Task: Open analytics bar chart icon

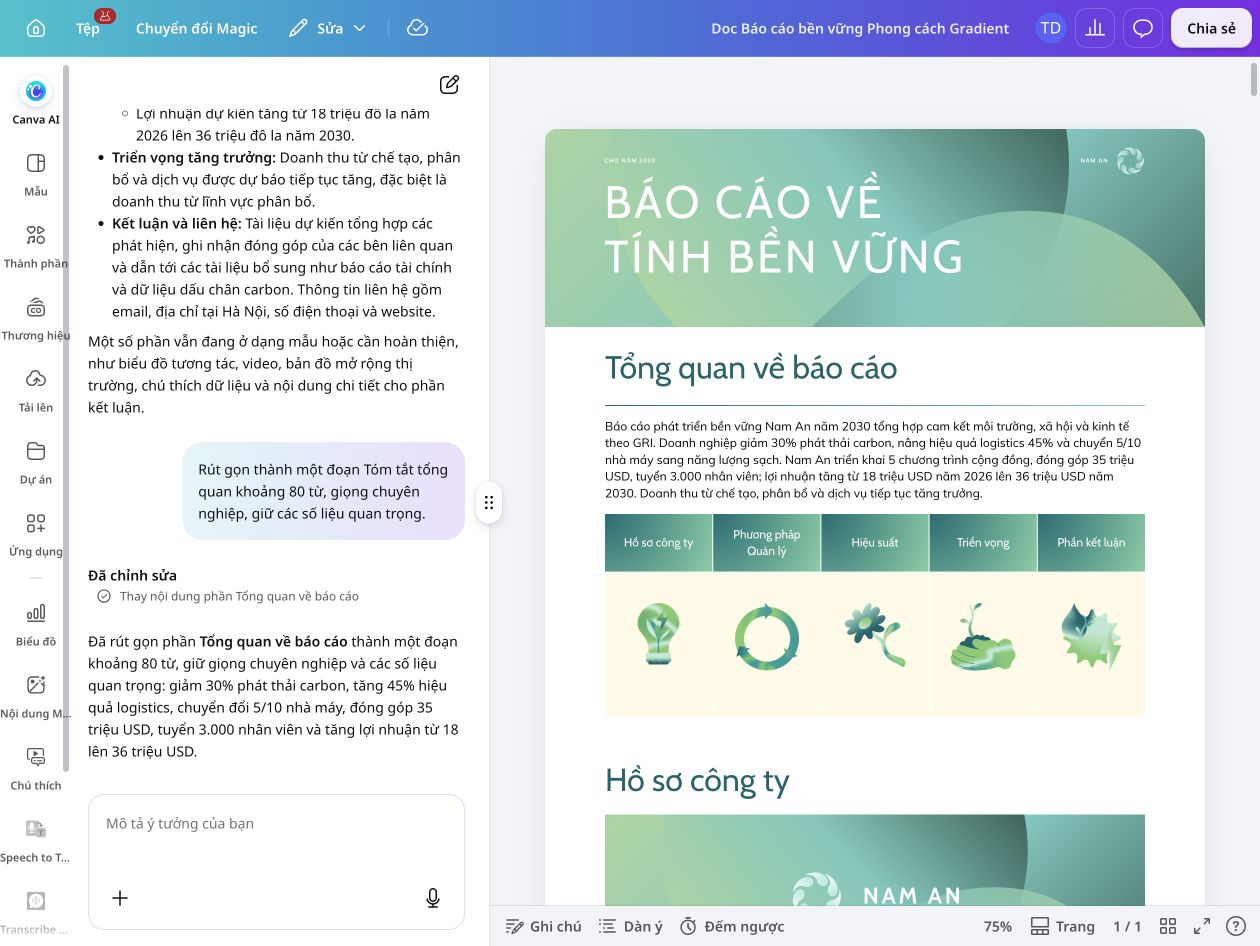Action: [1095, 28]
